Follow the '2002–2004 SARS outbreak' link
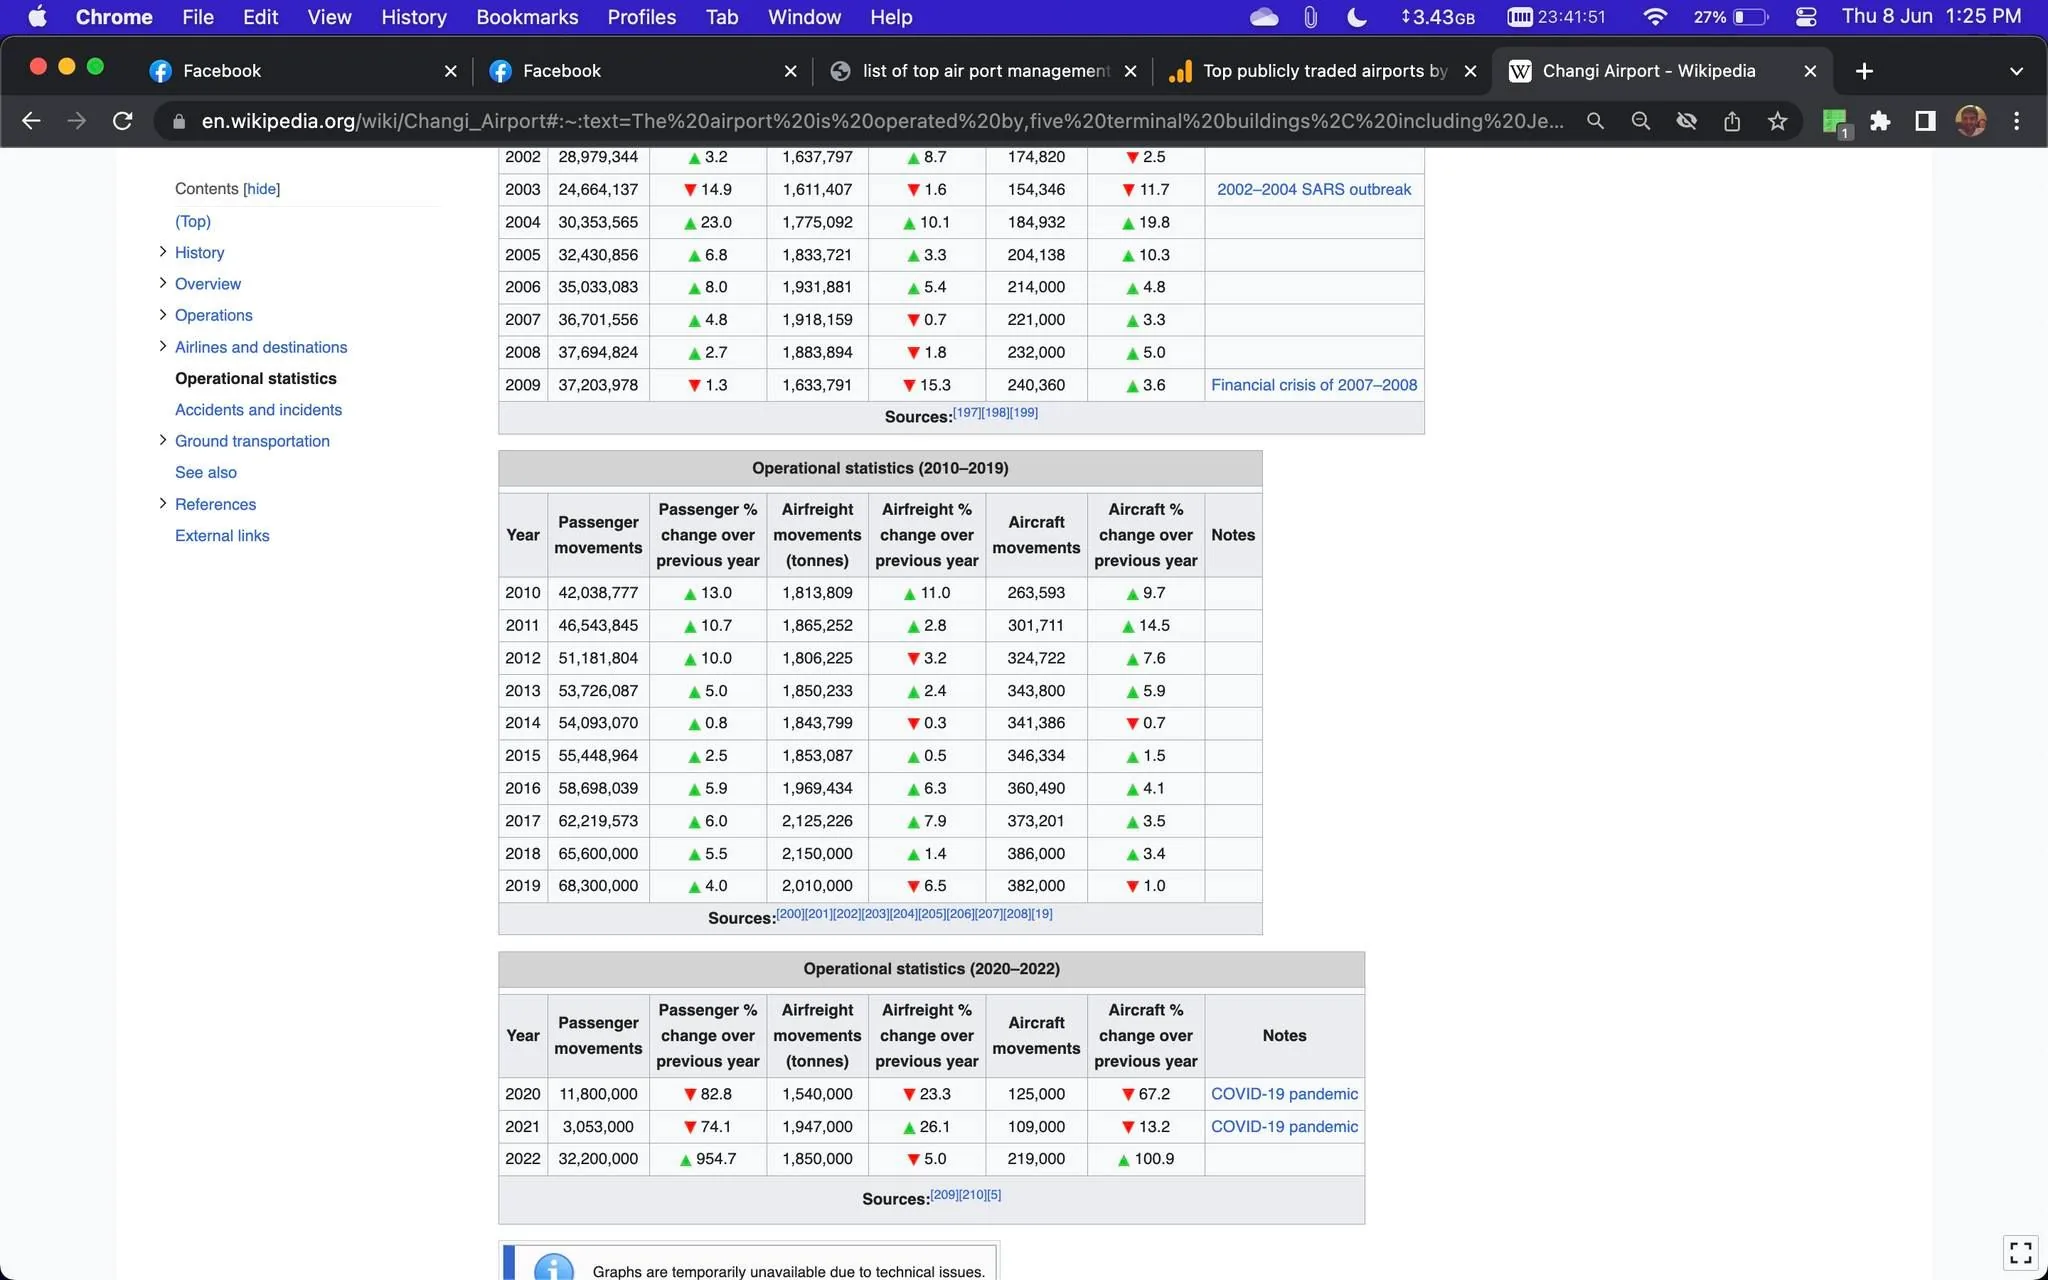This screenshot has height=1280, width=2048. (1313, 189)
